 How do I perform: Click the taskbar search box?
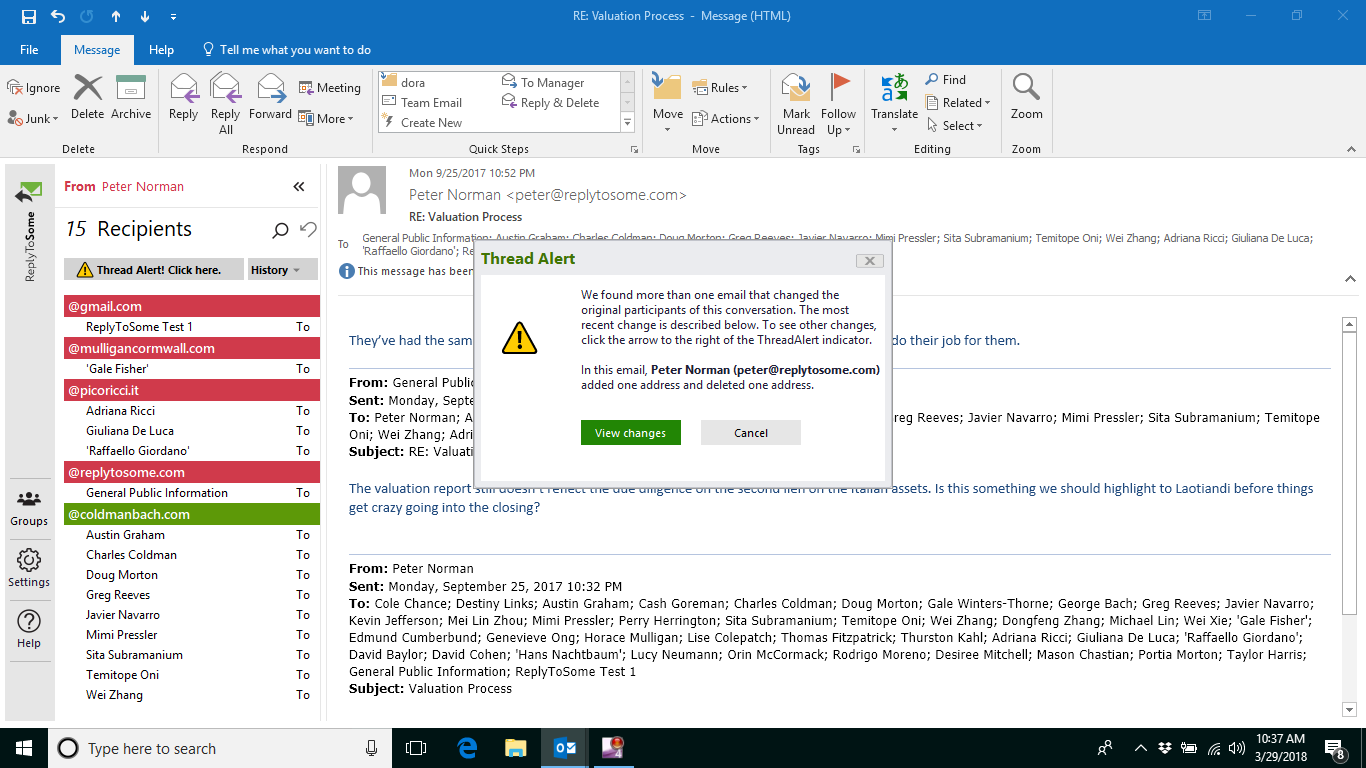(x=220, y=748)
